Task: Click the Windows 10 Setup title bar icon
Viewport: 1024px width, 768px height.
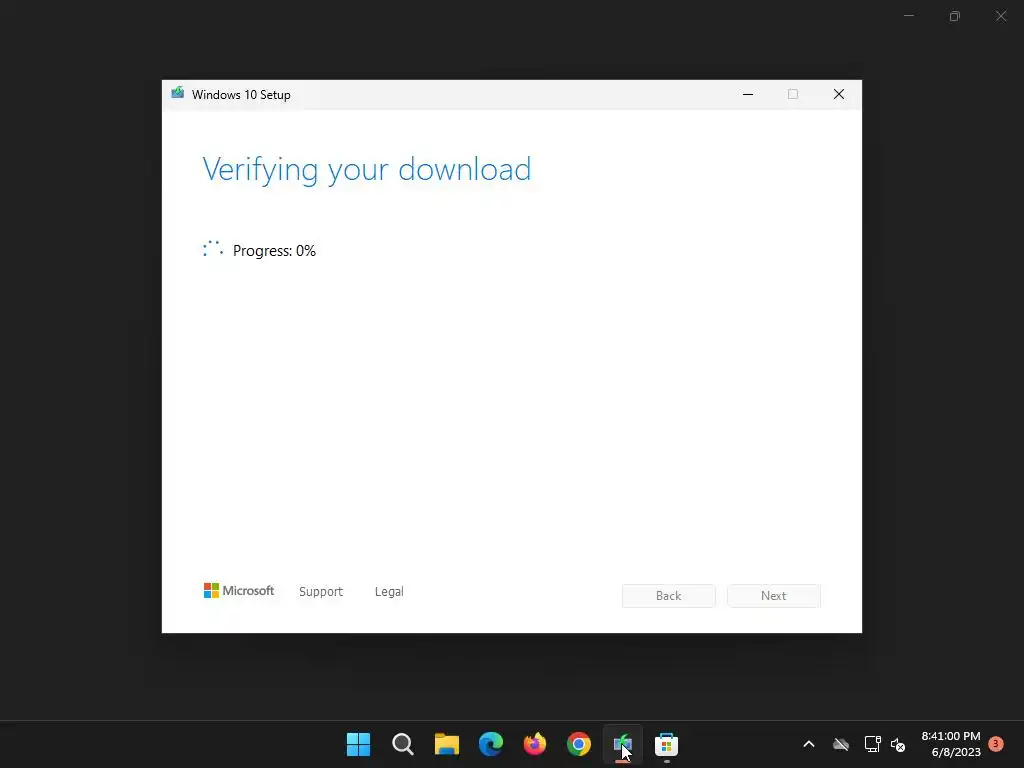Action: (x=178, y=93)
